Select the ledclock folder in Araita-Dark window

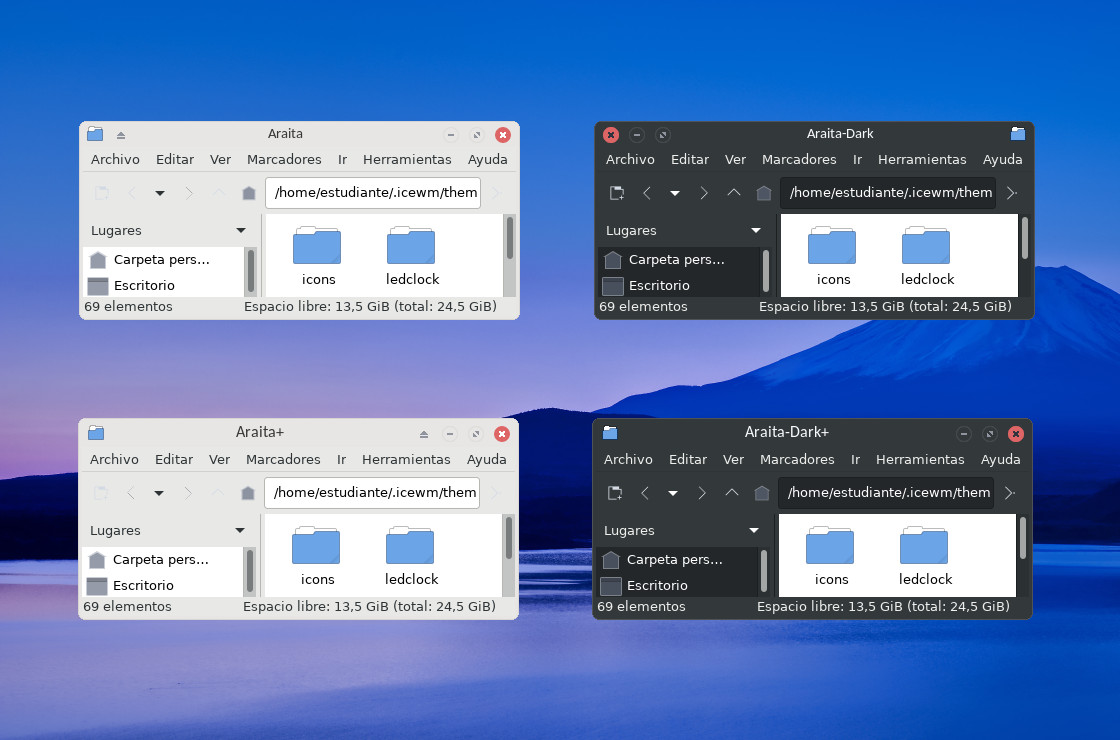coord(927,256)
